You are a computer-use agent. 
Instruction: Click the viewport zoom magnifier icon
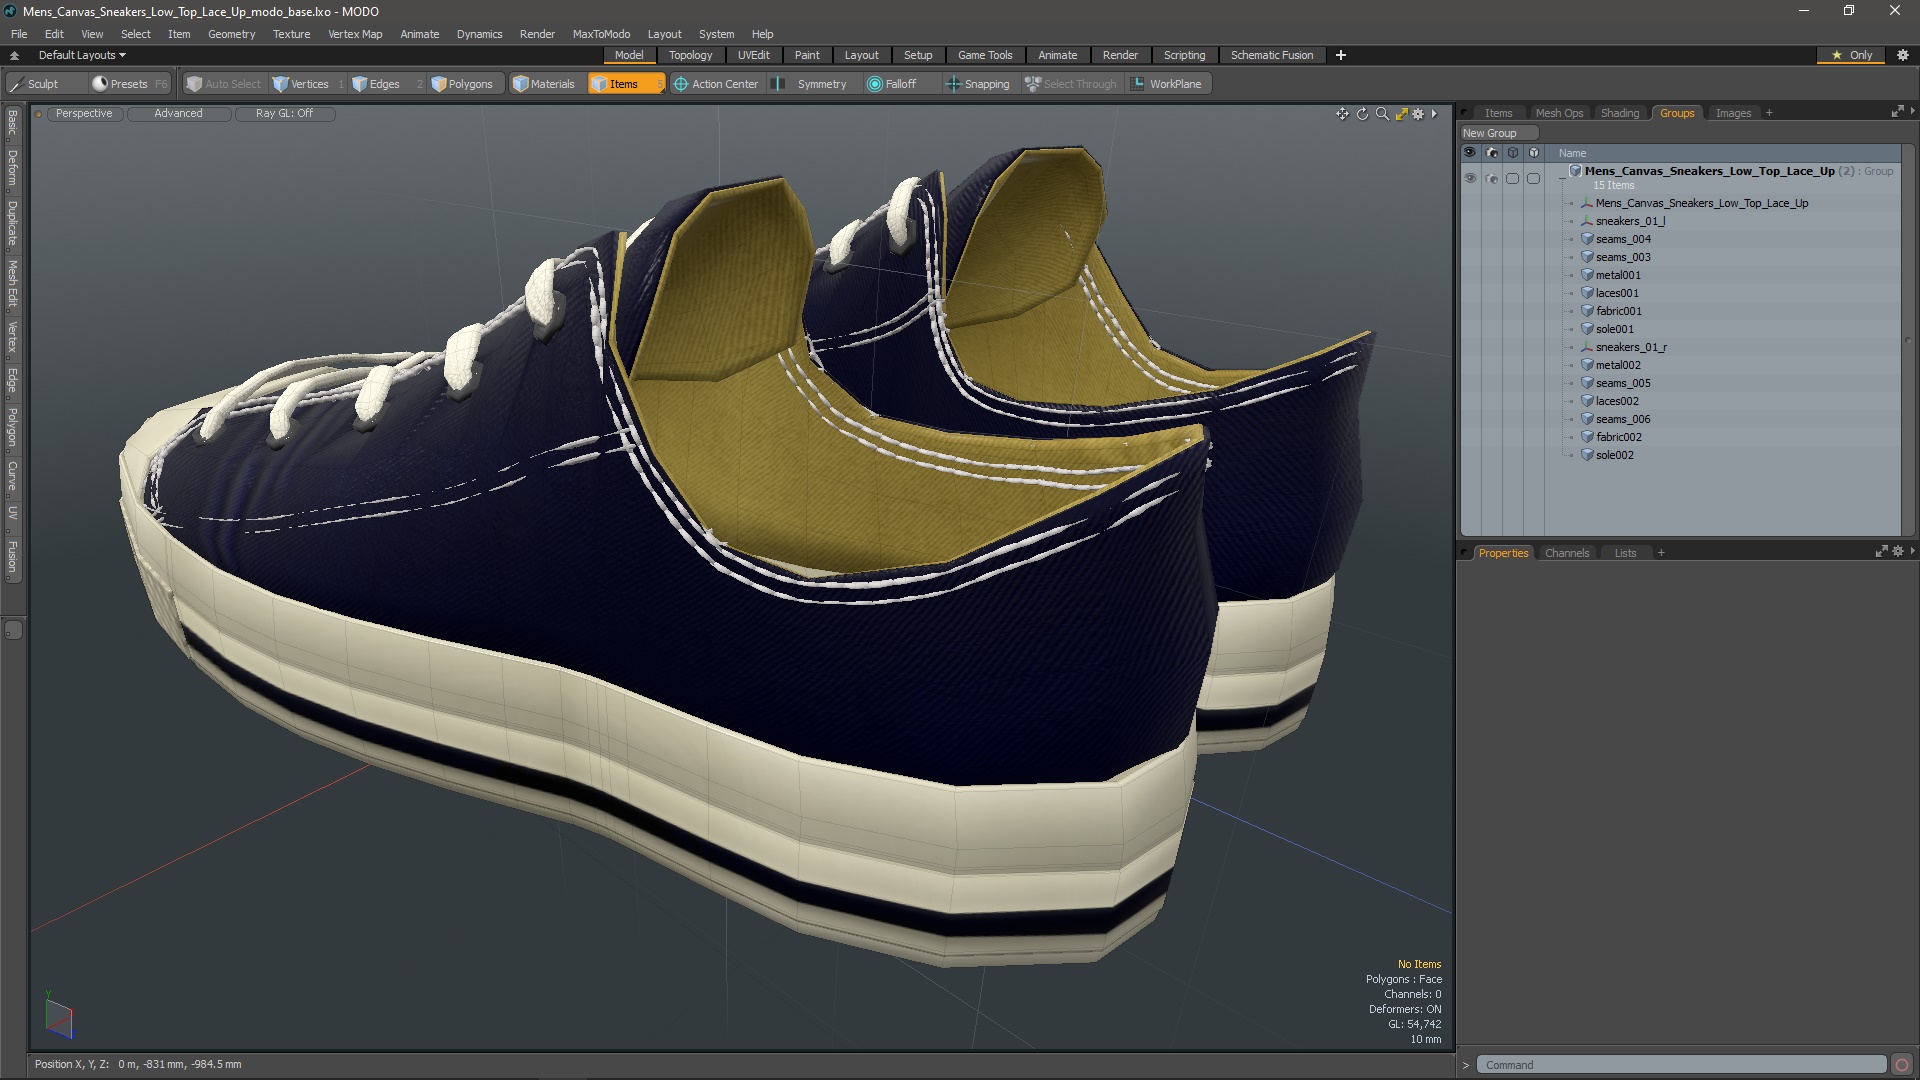coord(1382,114)
